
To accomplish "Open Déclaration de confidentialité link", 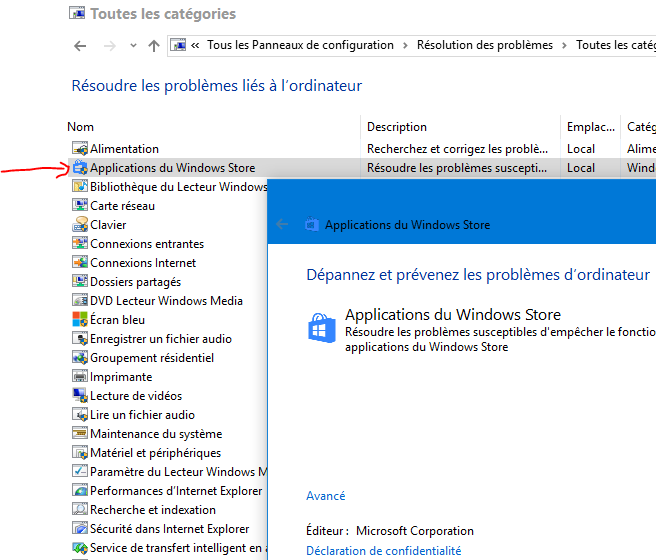I will 384,550.
